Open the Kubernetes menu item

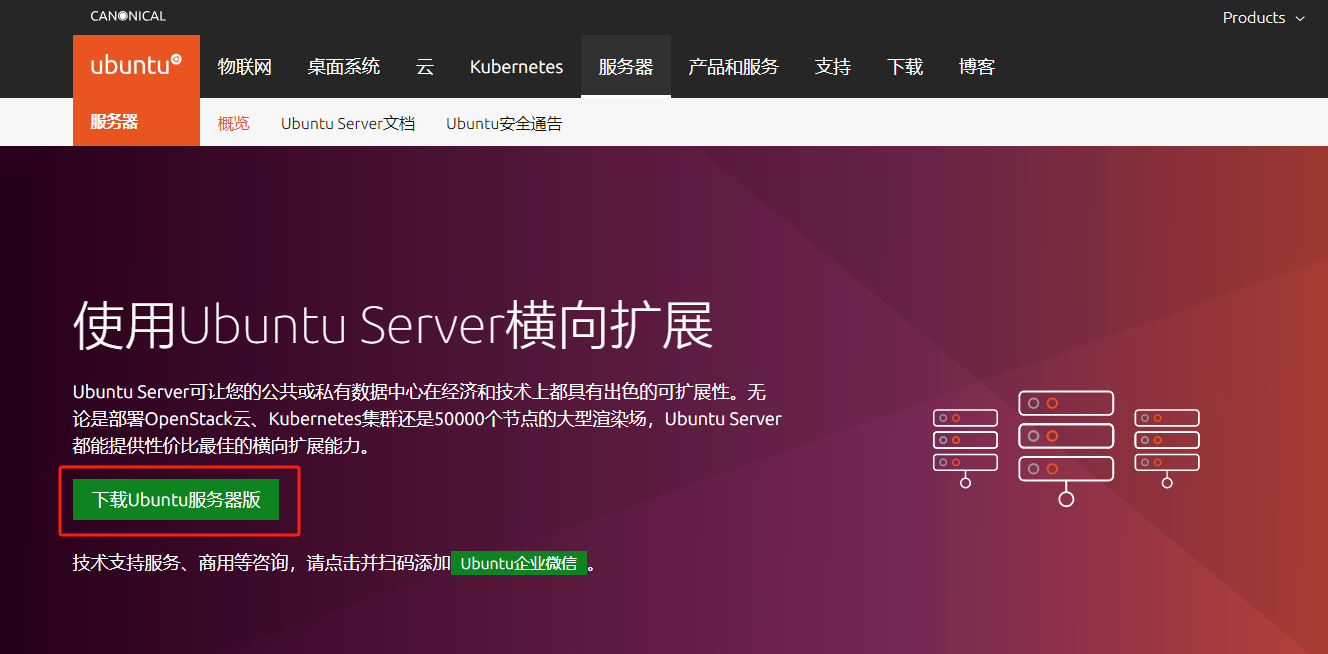pyautogui.click(x=516, y=67)
